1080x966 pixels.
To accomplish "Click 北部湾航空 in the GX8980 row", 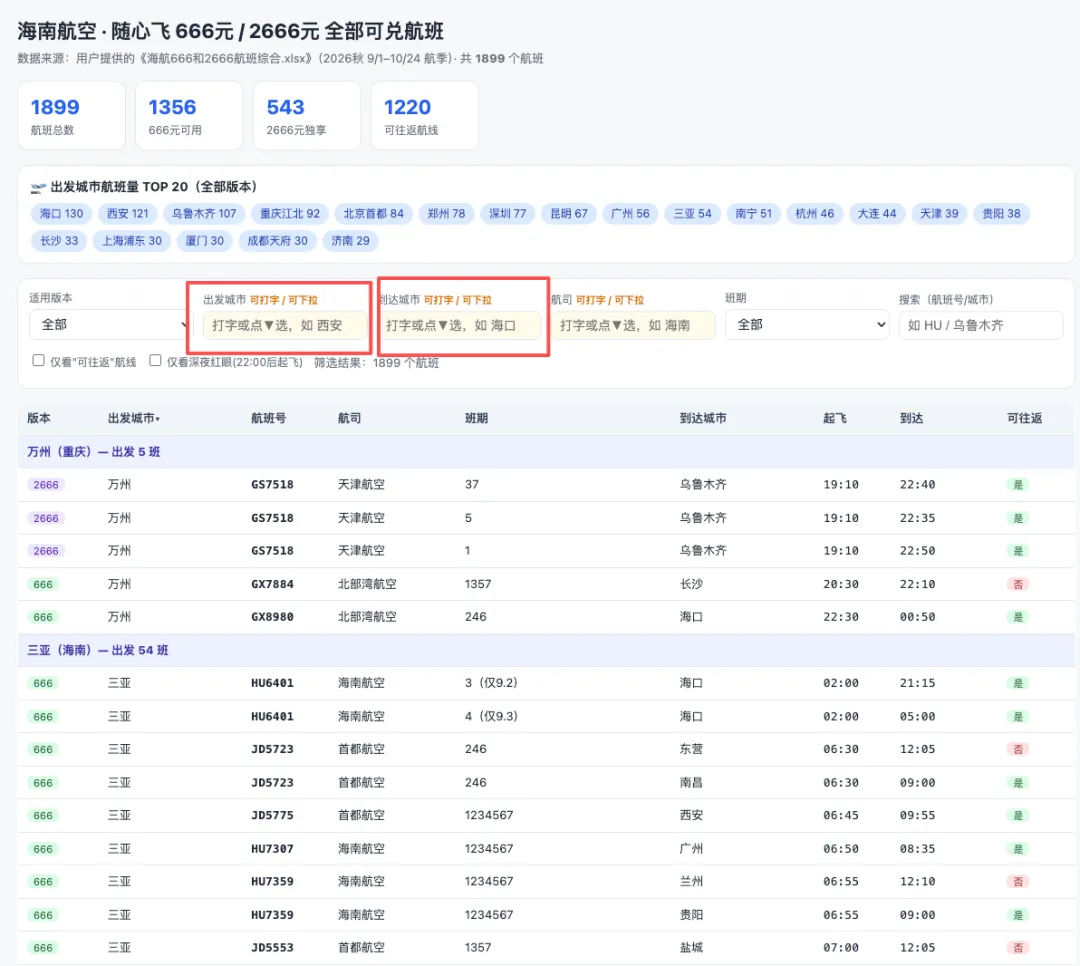I will coord(367,617).
